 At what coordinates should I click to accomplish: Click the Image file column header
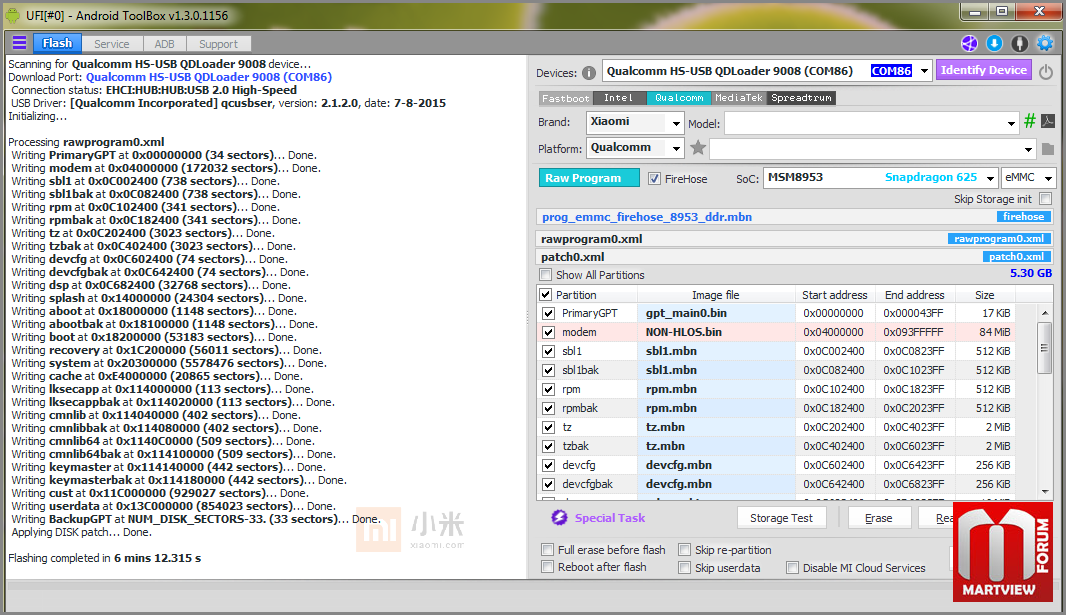click(716, 295)
